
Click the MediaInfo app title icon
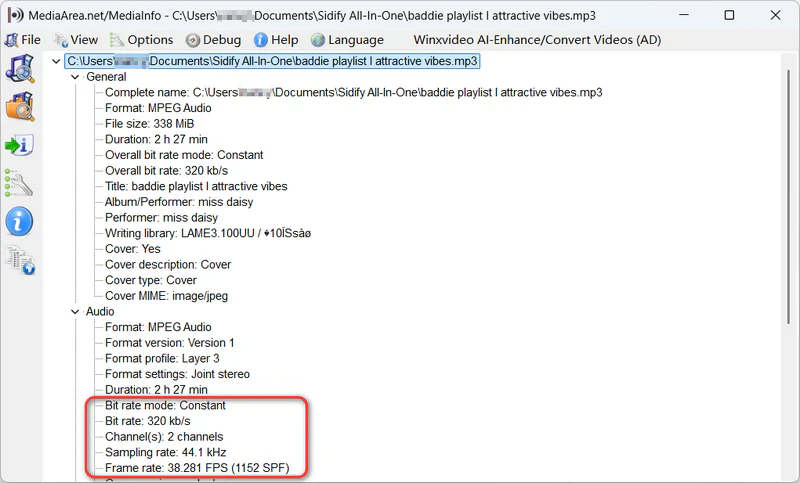click(15, 15)
